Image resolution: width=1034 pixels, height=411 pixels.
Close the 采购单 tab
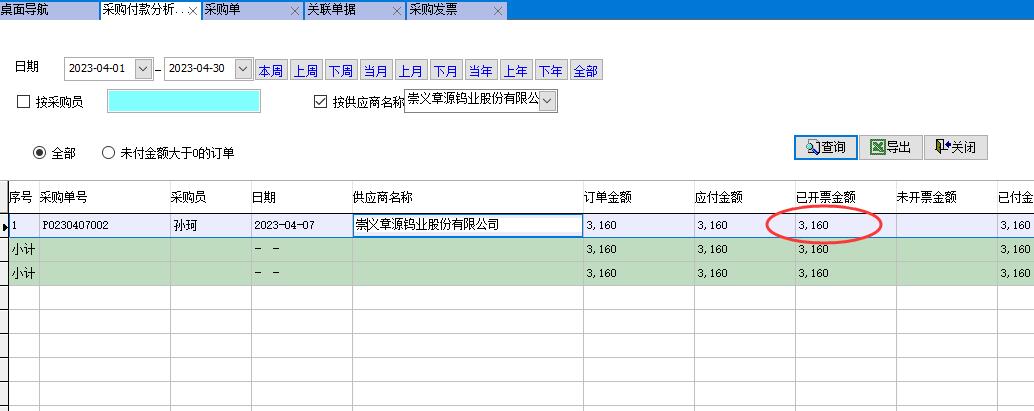pyautogui.click(x=294, y=11)
